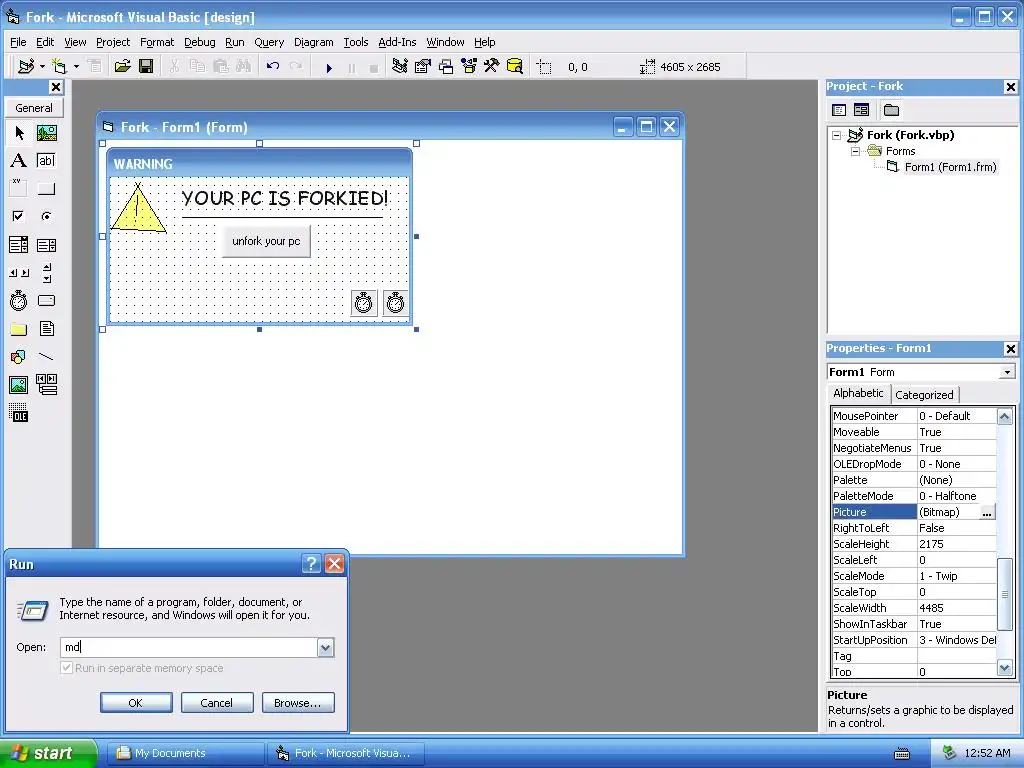1024x768 pixels.
Task: Select Form1 (Form1.frm) in project tree
Action: [950, 167]
